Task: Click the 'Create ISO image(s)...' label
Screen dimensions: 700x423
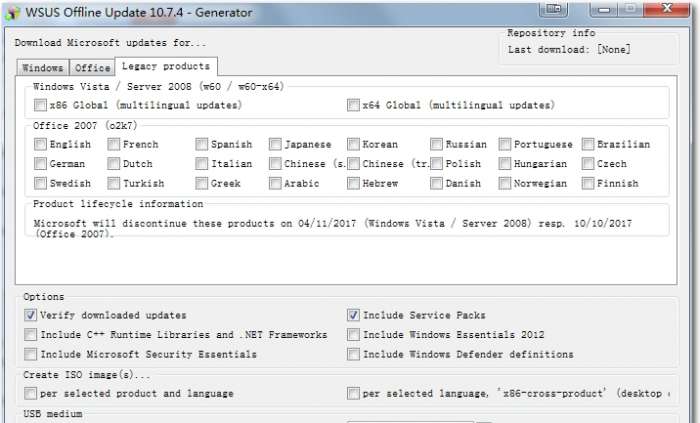Action: (x=87, y=375)
